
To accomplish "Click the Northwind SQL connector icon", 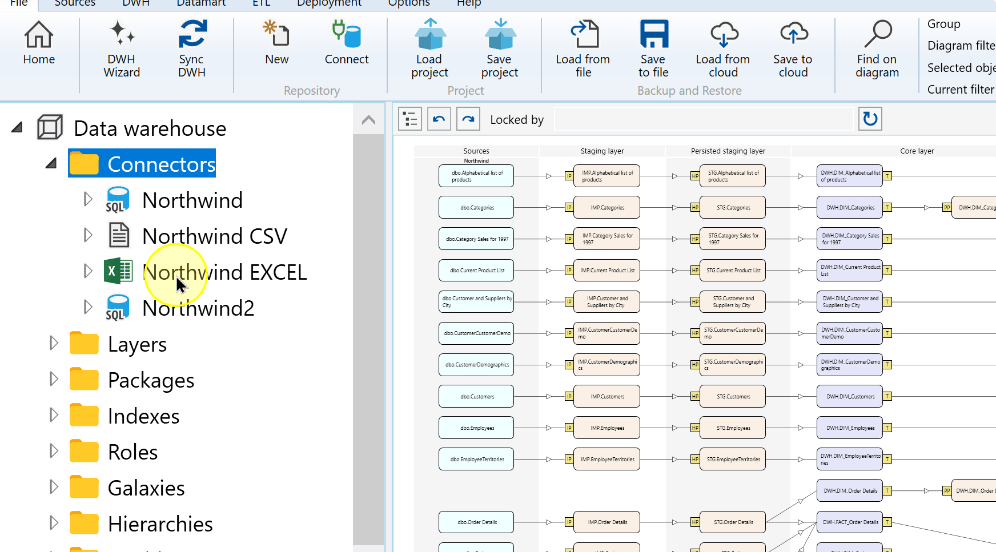I will (x=118, y=200).
